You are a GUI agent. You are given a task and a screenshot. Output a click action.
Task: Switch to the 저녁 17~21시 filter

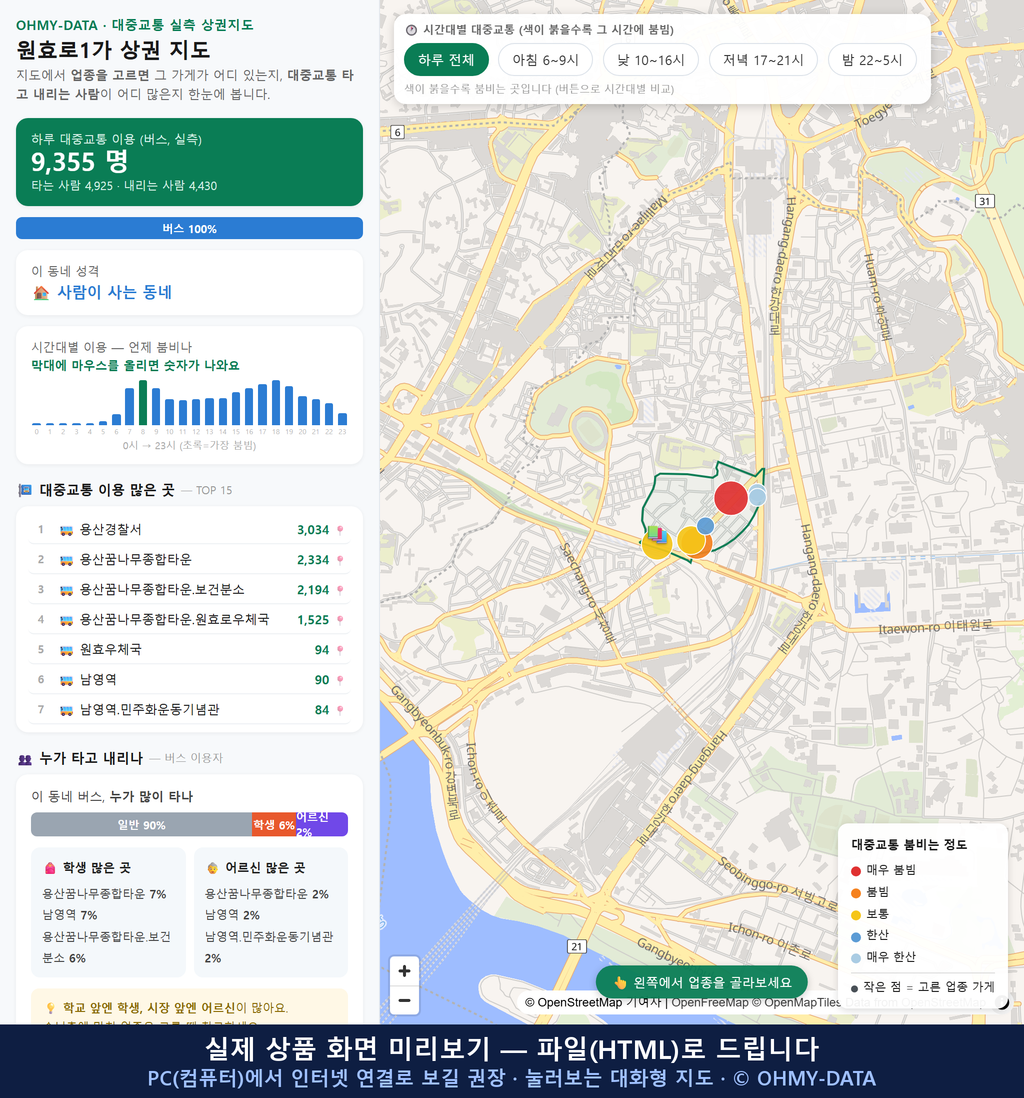click(x=763, y=60)
